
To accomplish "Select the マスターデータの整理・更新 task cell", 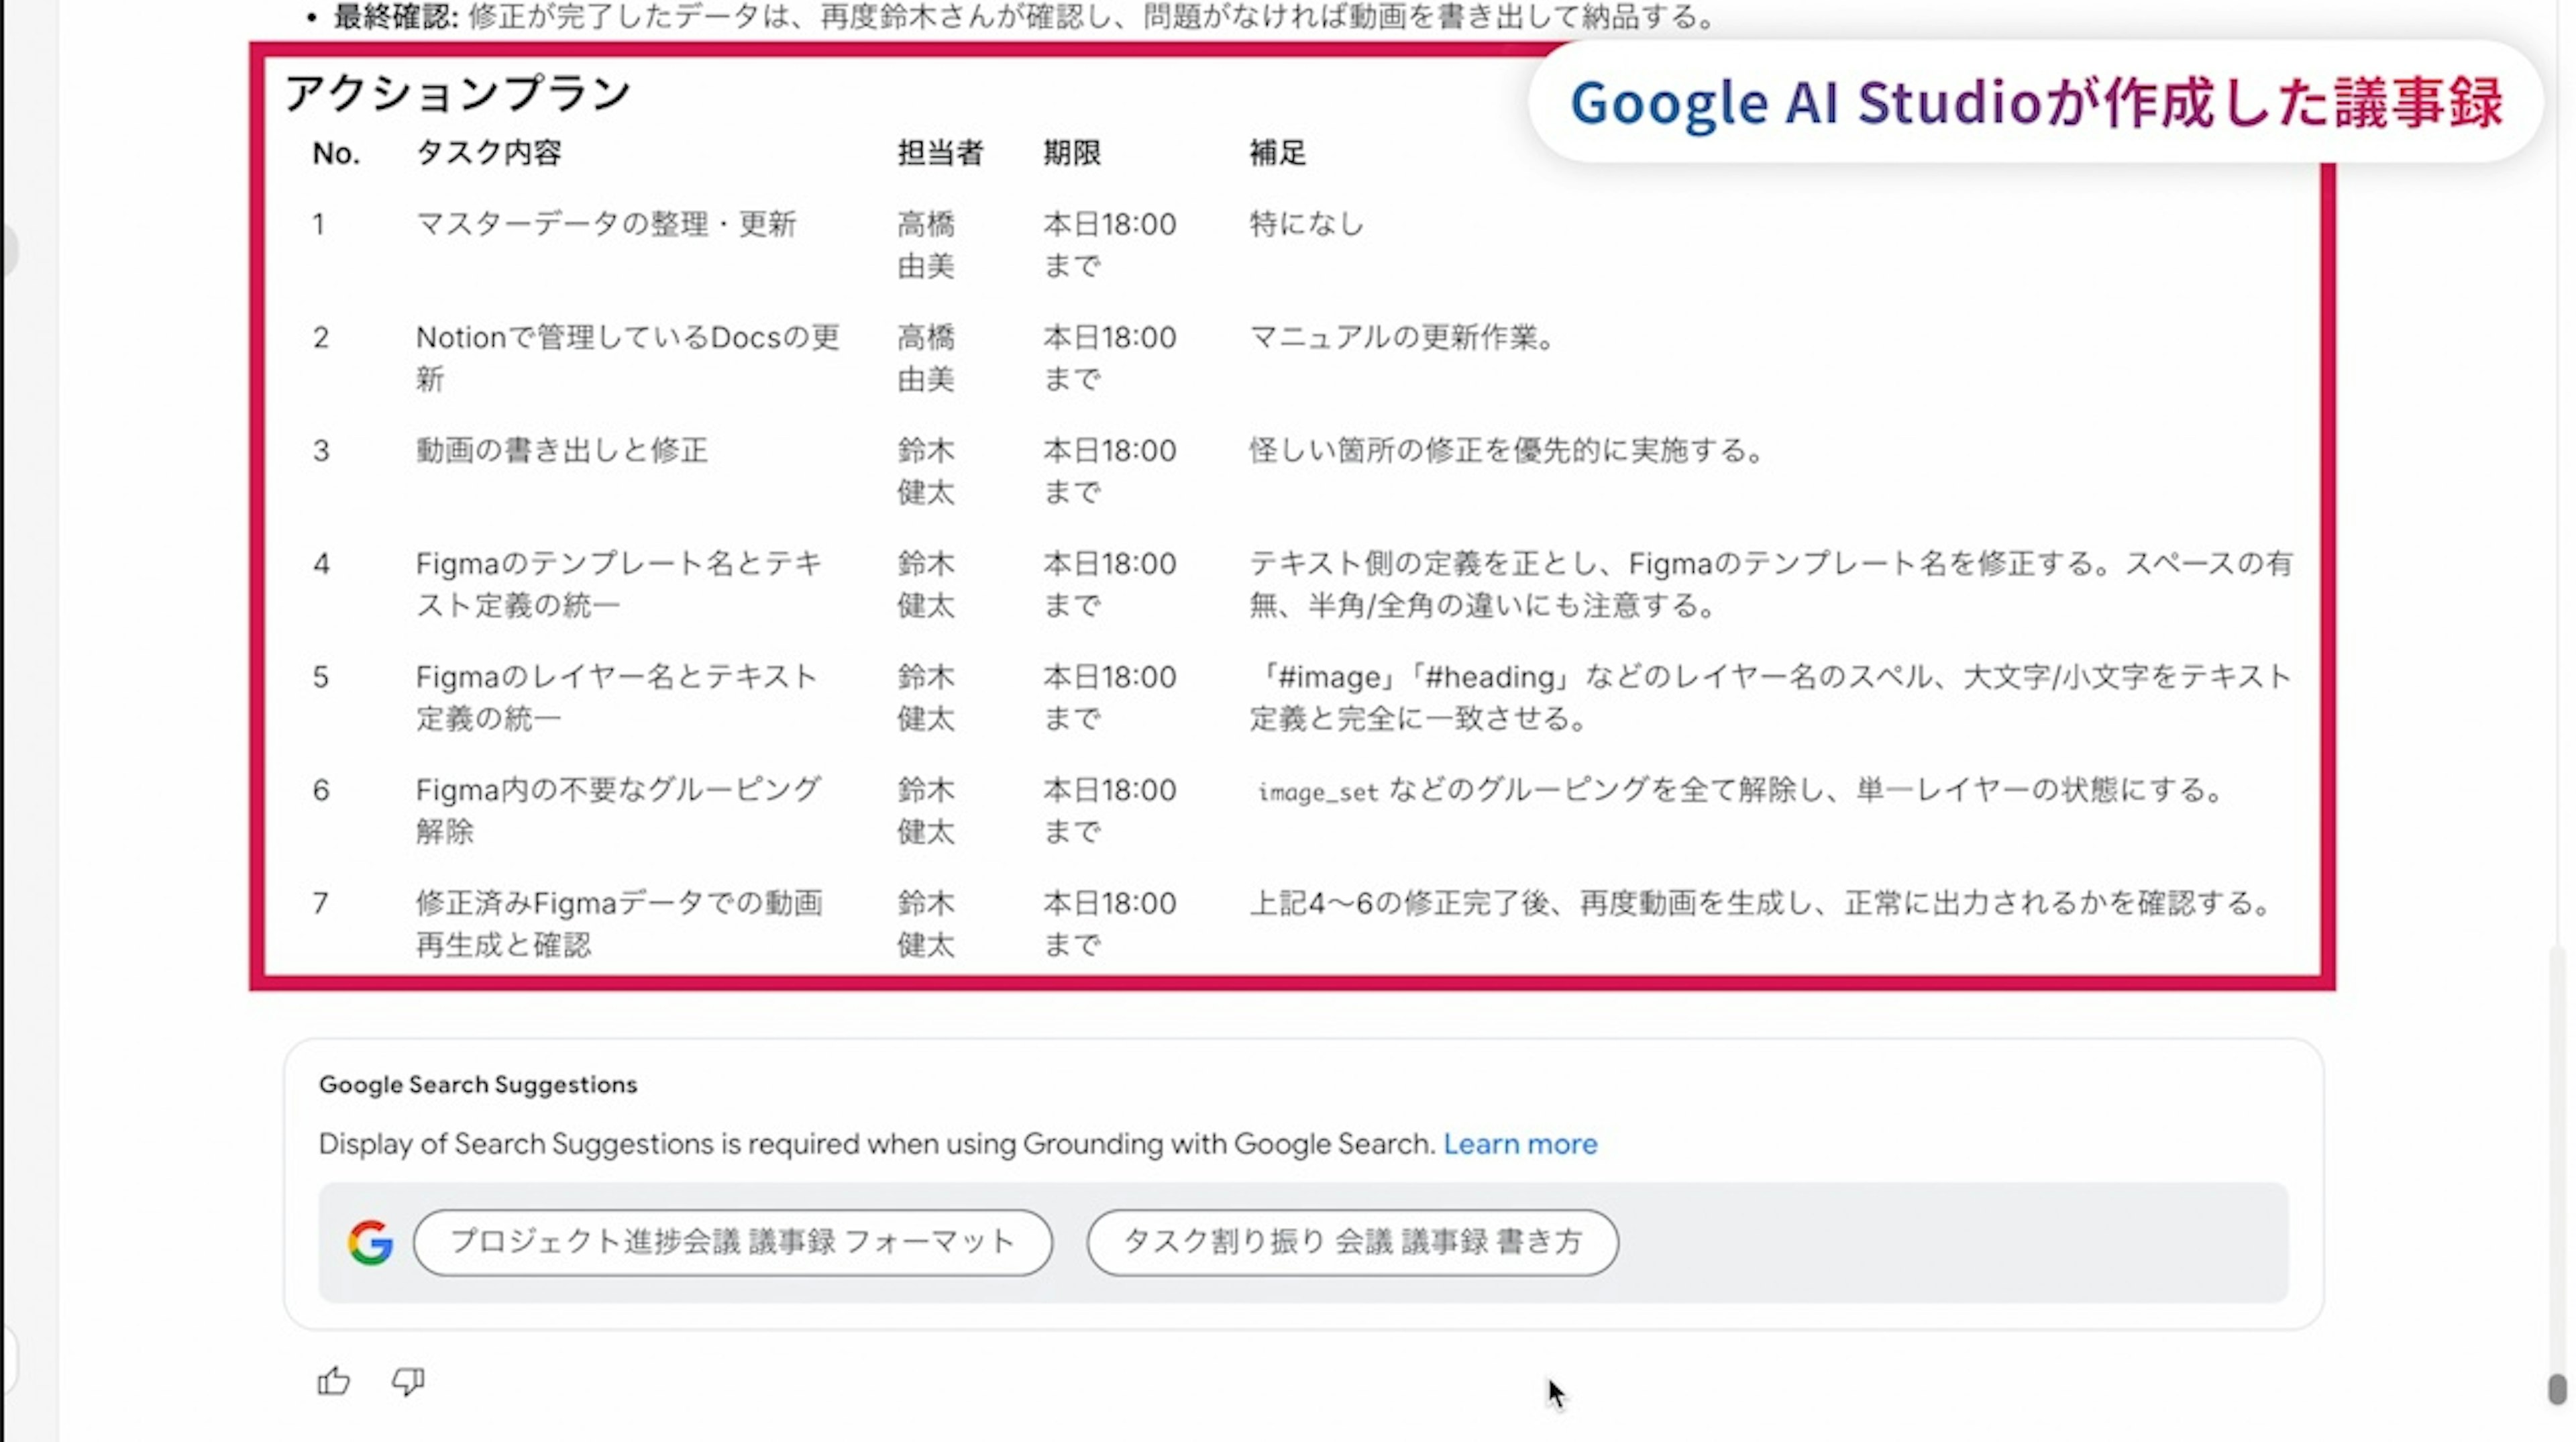I will (x=606, y=224).
